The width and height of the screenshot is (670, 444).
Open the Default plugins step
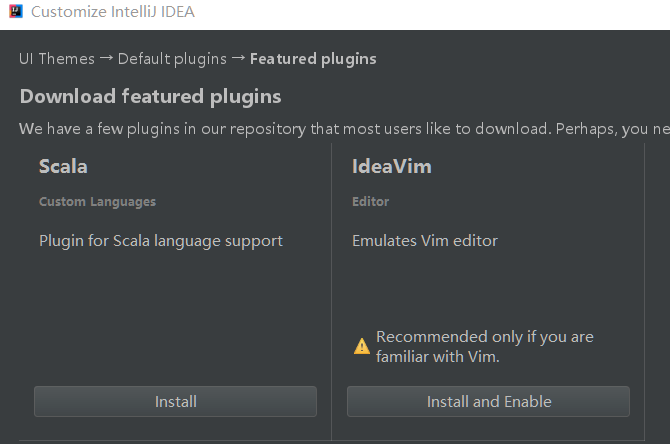172,59
